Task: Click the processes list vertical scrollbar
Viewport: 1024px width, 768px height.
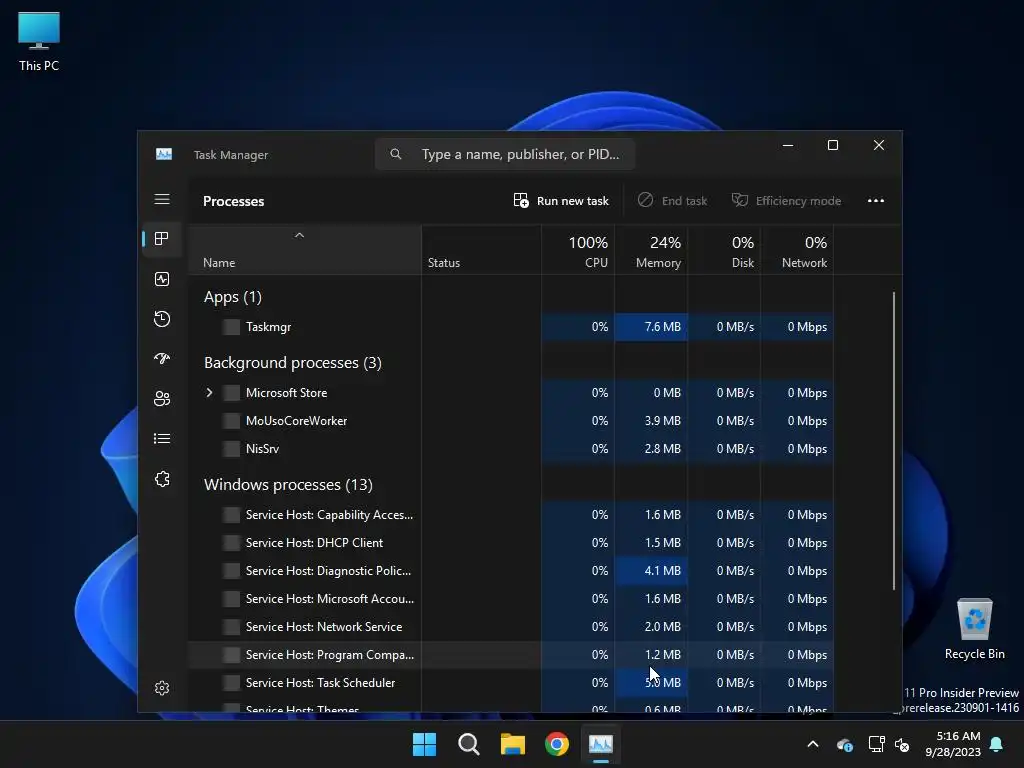Action: [893, 441]
